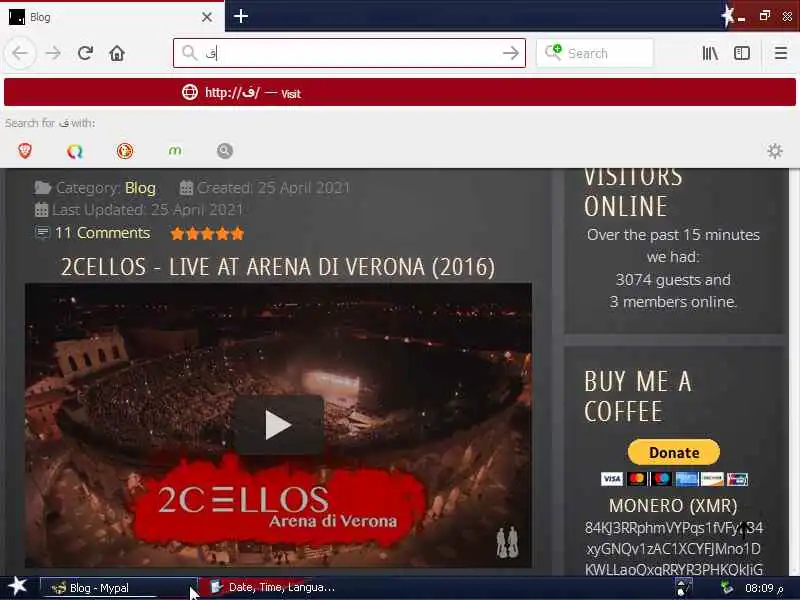
Task: Select the Monero wallet address text
Action: [673, 548]
